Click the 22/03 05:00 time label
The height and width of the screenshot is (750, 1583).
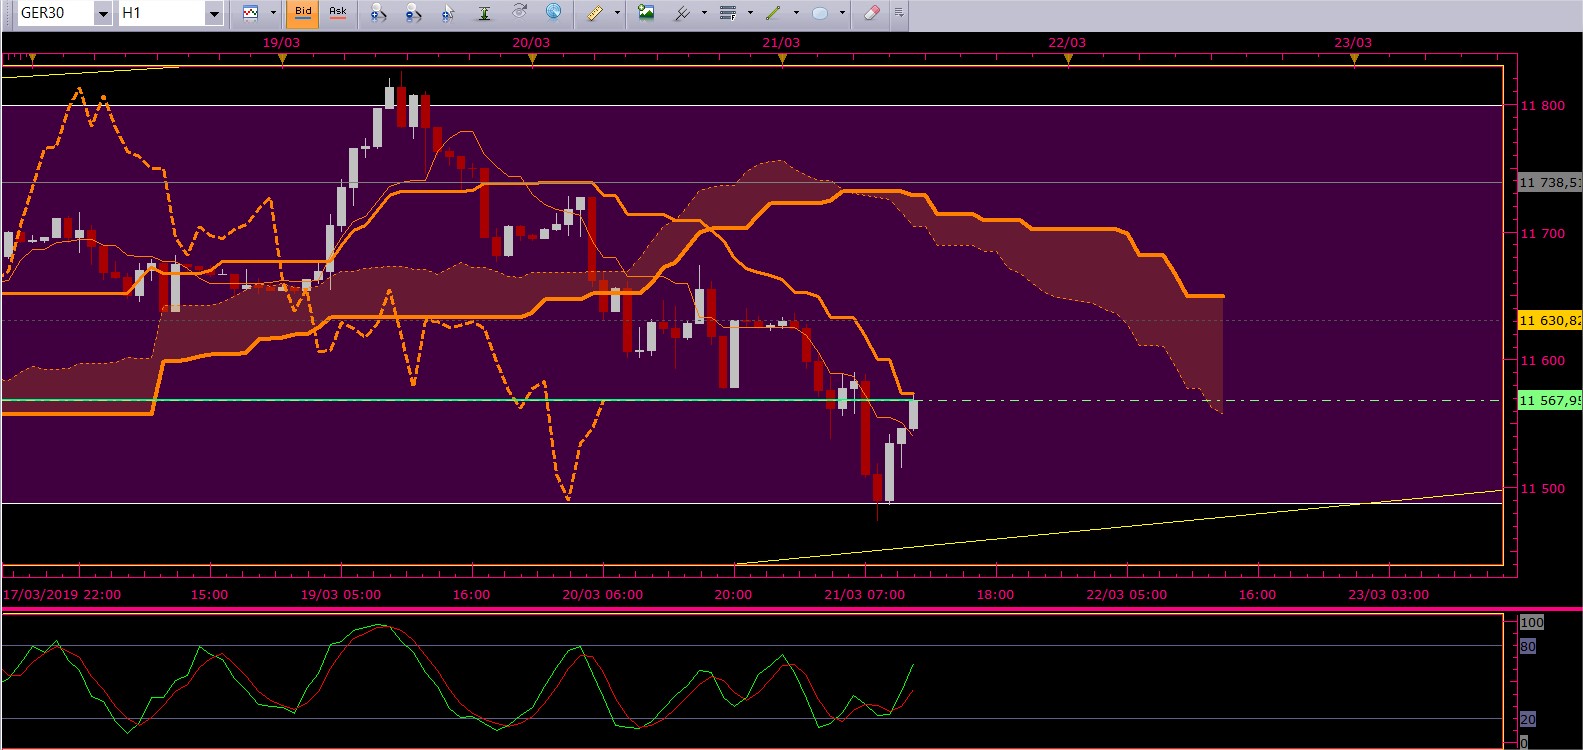tap(1126, 594)
